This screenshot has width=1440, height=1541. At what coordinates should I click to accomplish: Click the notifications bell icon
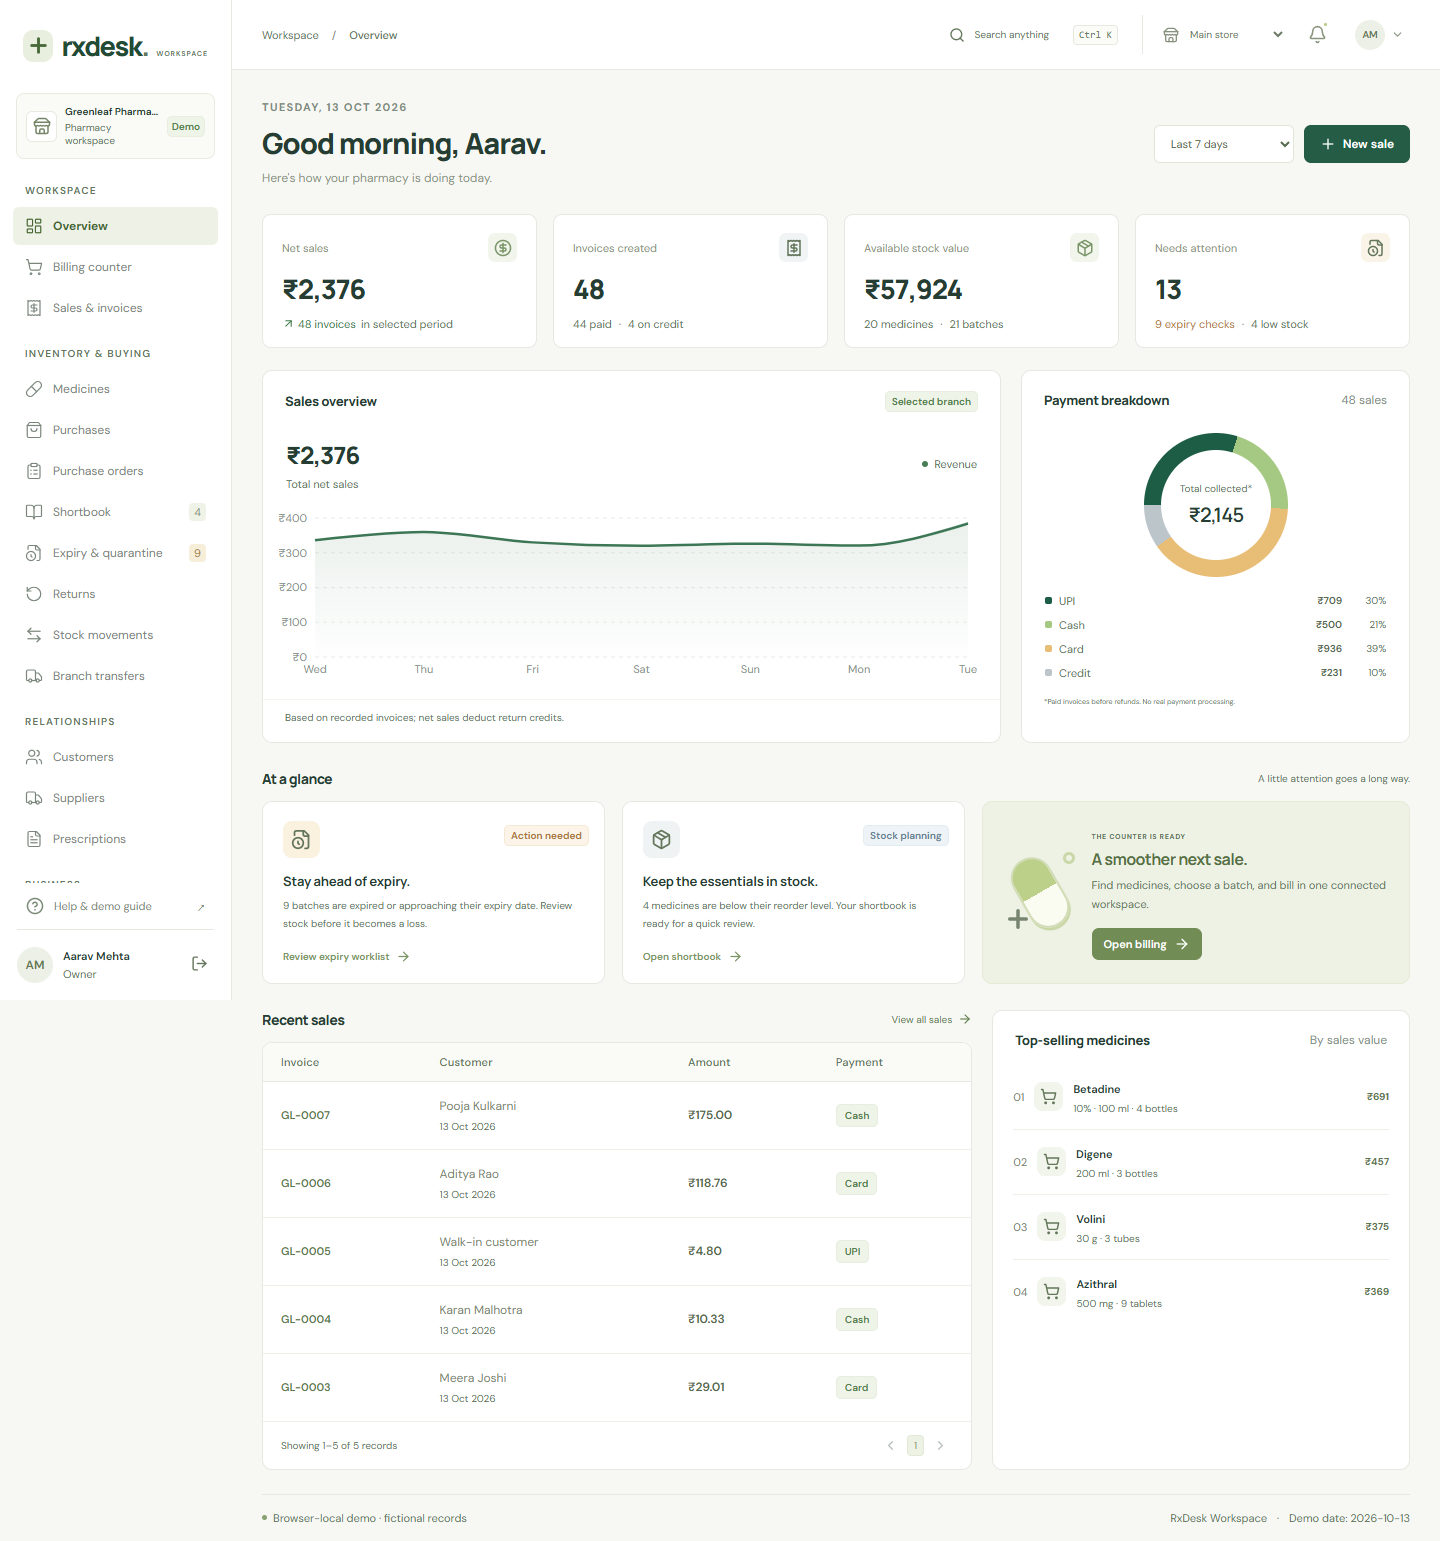(1317, 35)
